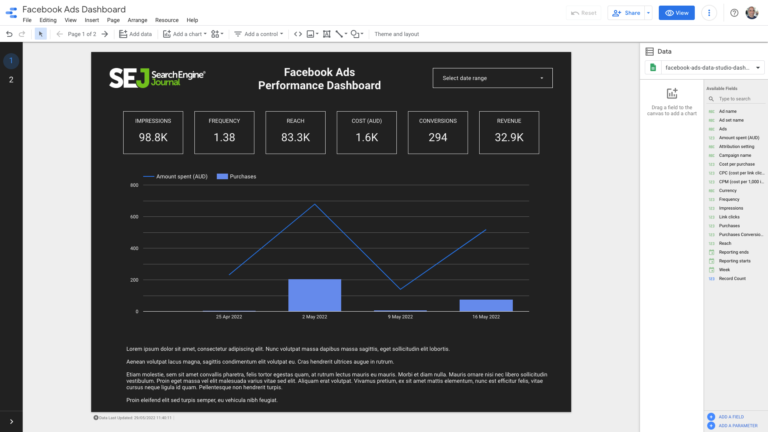Open the user account avatar
This screenshot has height=432, width=768.
click(x=752, y=13)
